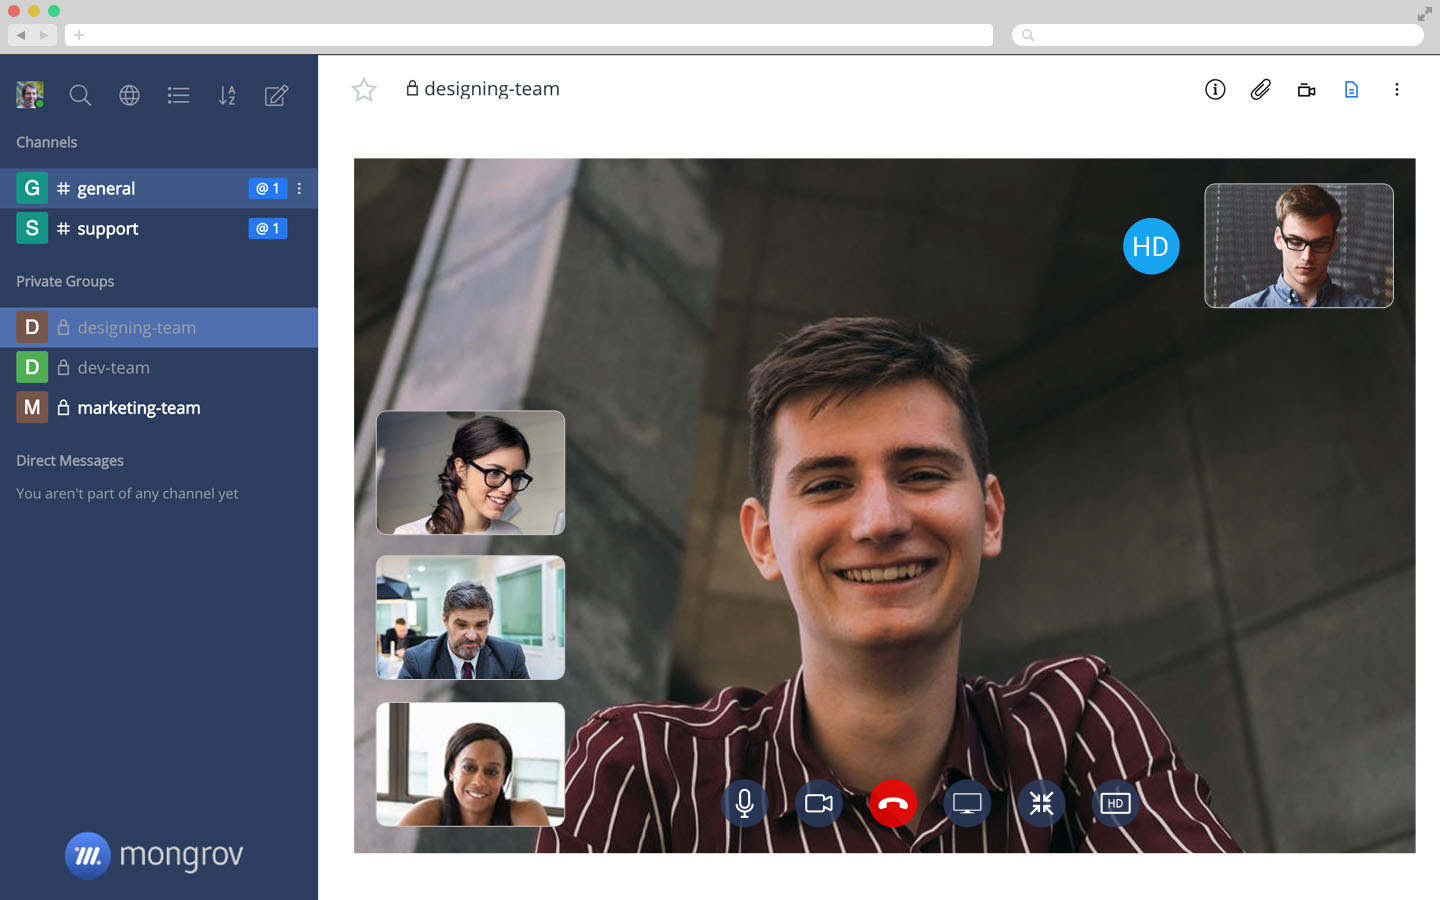Click the mention badge on support
Image resolution: width=1440 pixels, height=900 pixels.
(x=268, y=228)
